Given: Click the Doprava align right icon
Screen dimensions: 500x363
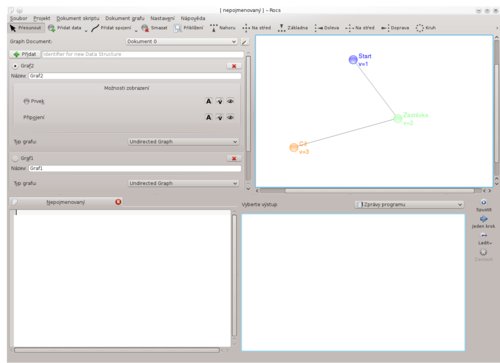Looking at the screenshot, I should [395, 28].
